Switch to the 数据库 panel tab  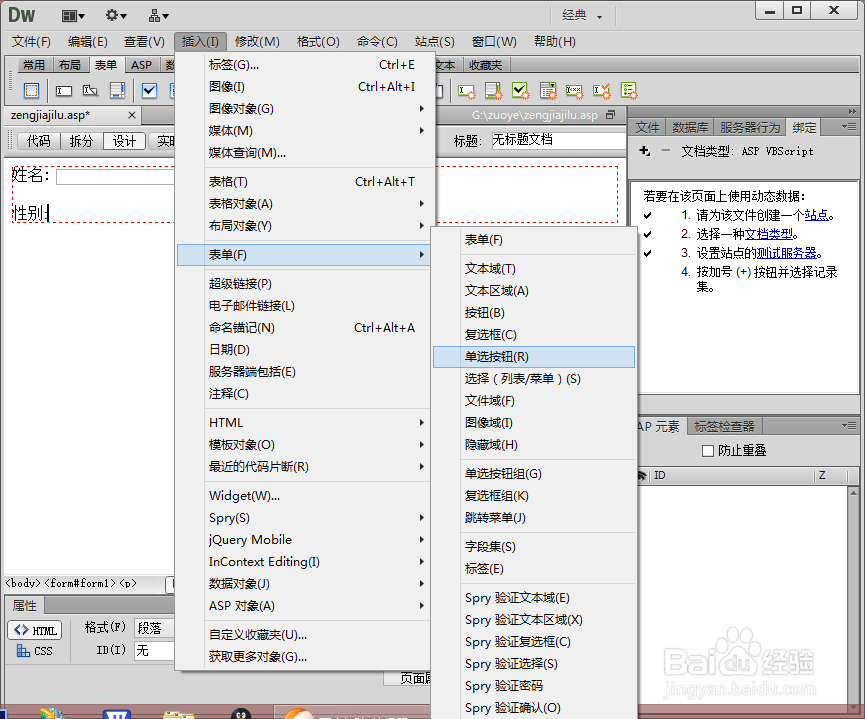pos(690,127)
